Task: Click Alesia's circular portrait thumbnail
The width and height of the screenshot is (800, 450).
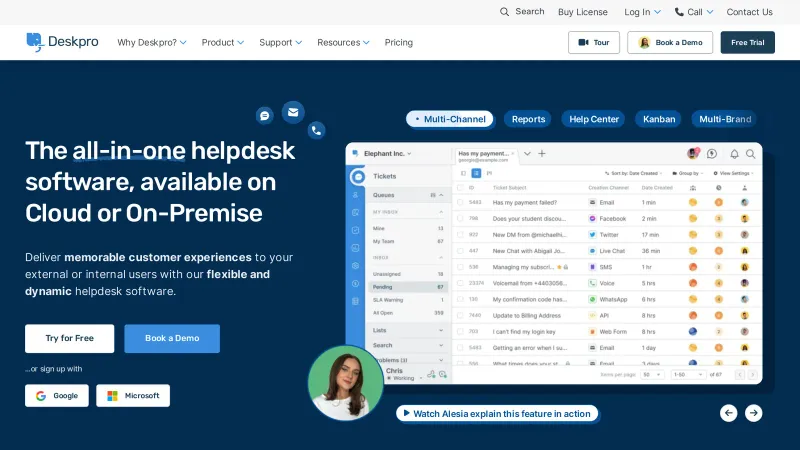Action: [x=345, y=383]
